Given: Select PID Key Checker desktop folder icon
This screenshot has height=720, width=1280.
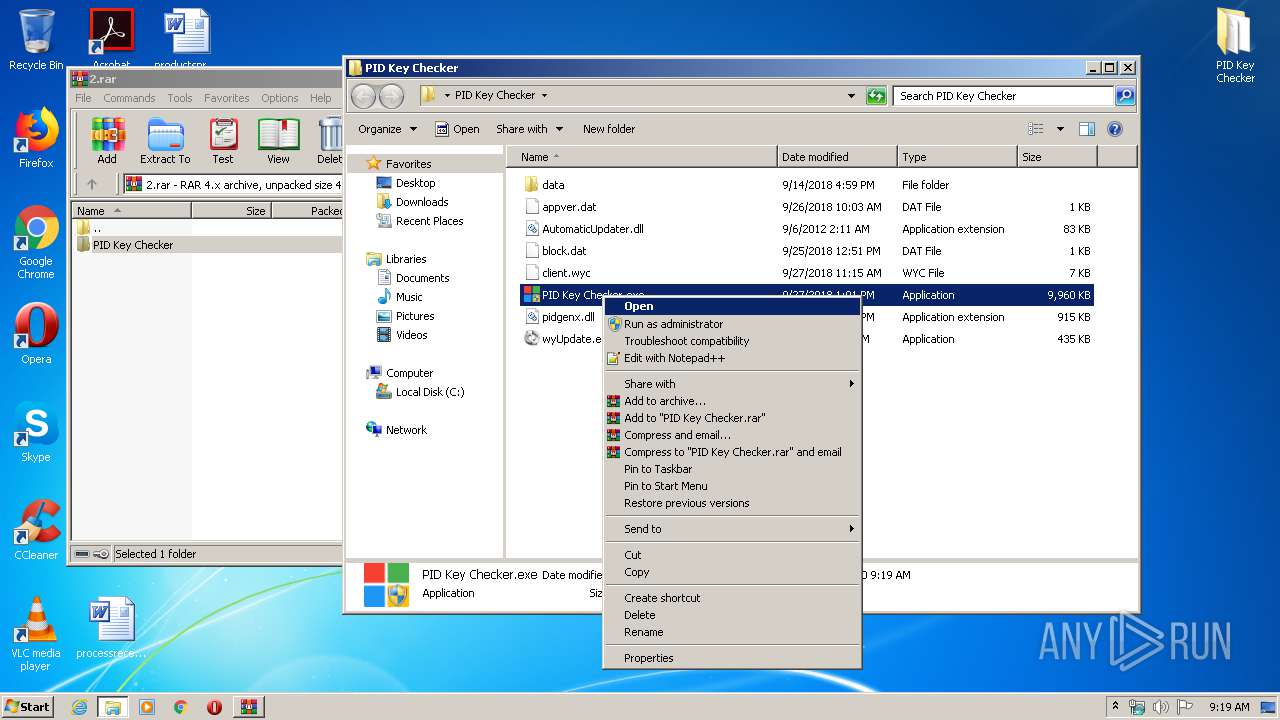Looking at the screenshot, I should point(1235,45).
